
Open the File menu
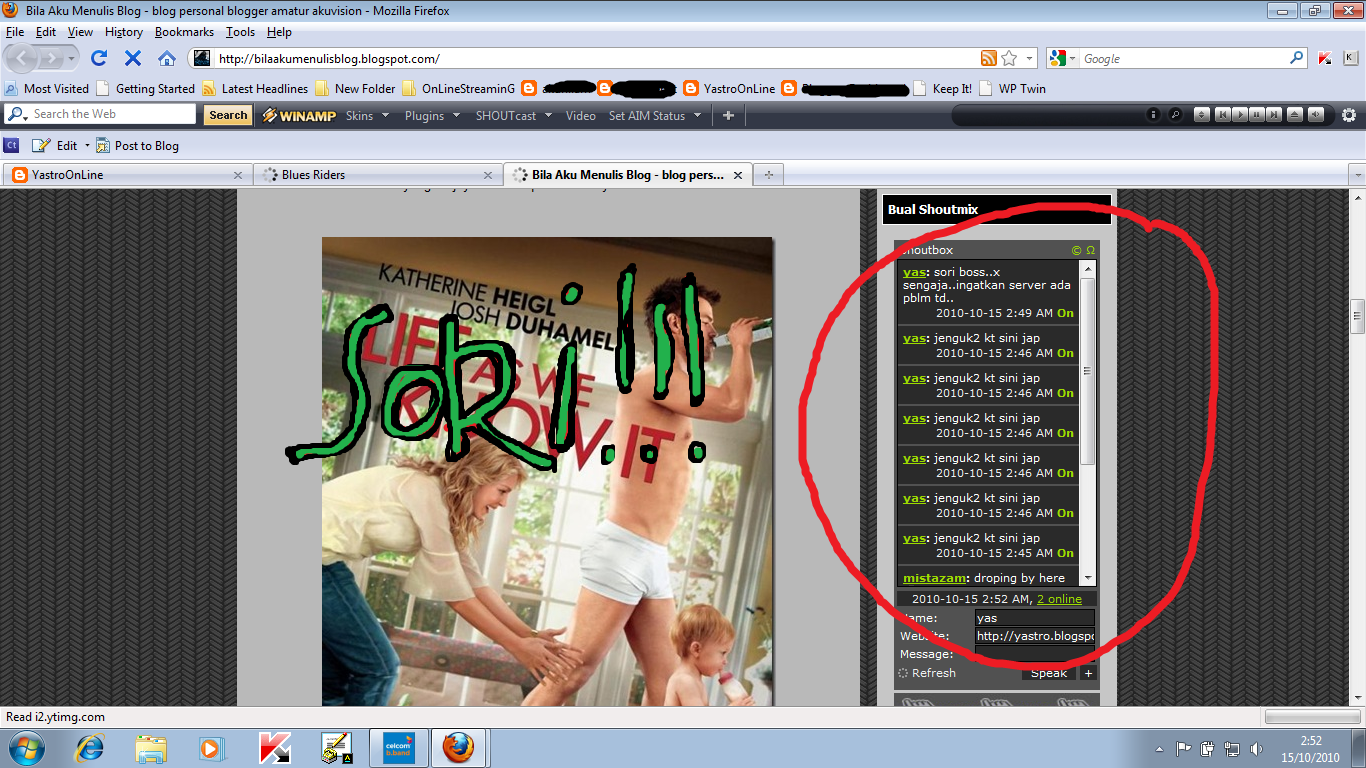click(14, 32)
